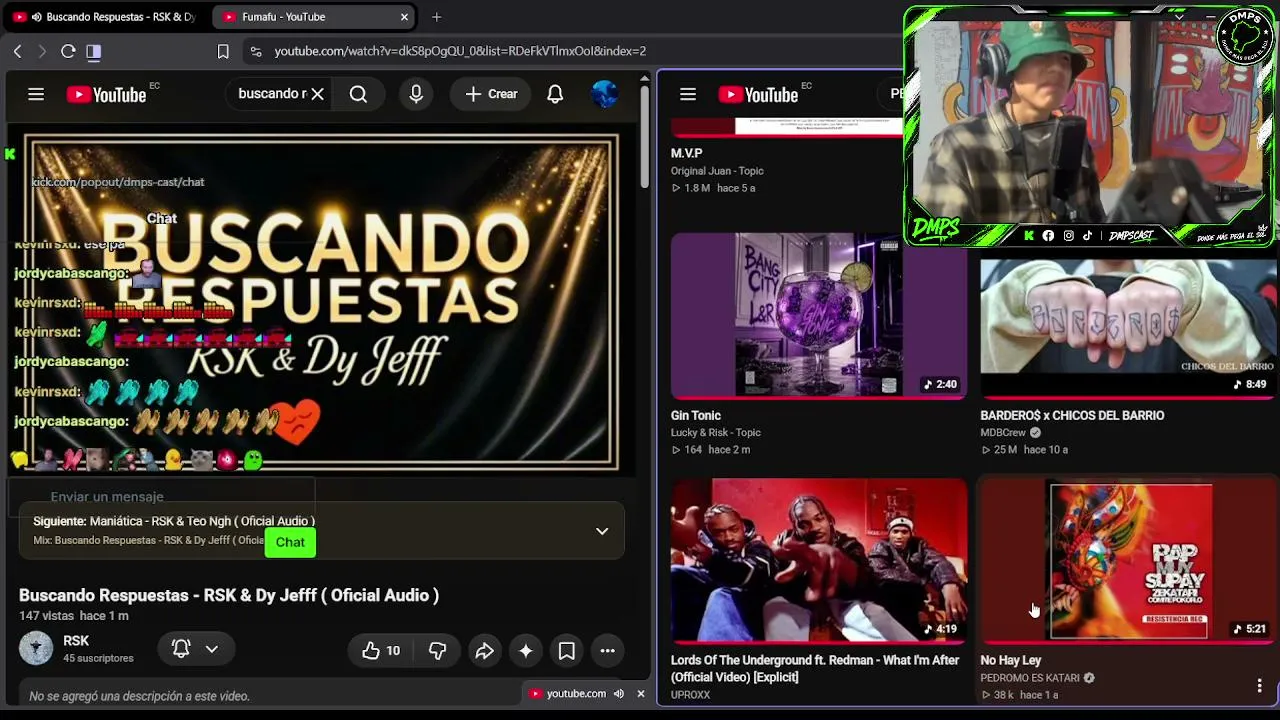Toggle the RSK subscription notification bell

click(x=181, y=649)
